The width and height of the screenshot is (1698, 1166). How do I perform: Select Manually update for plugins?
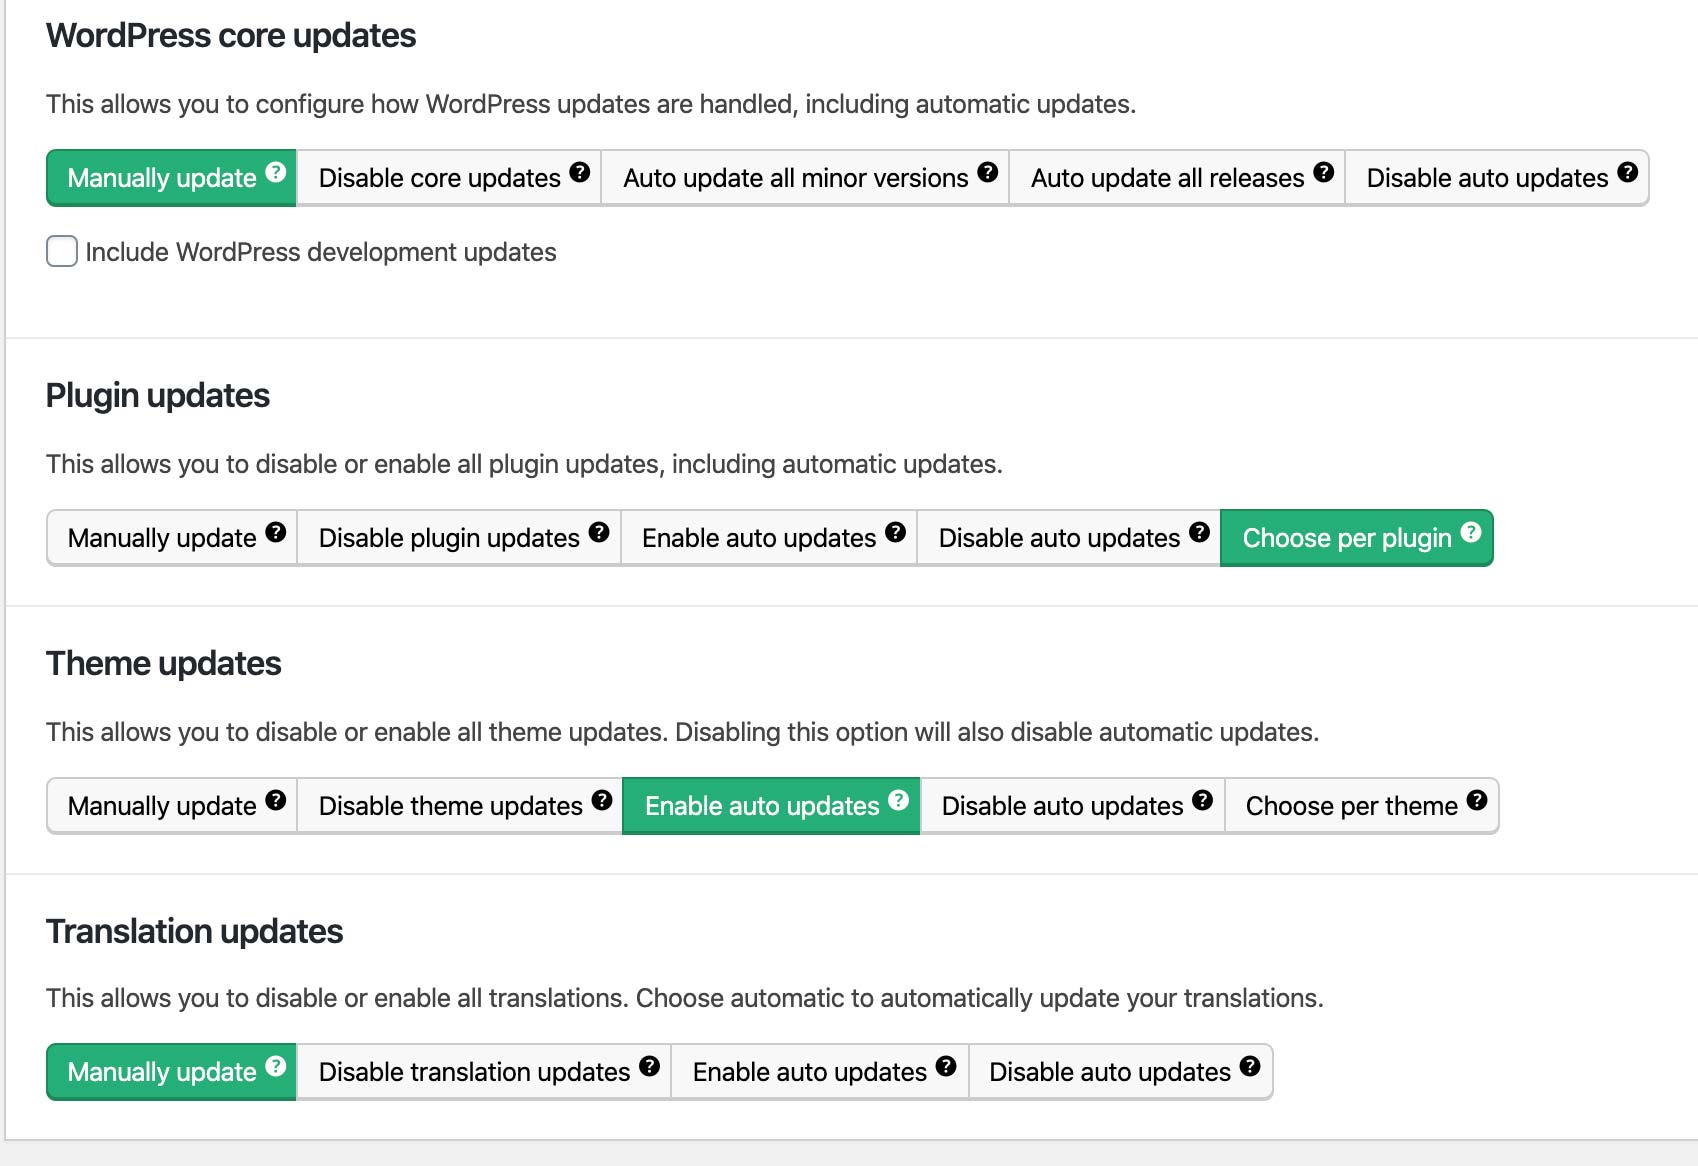(171, 538)
